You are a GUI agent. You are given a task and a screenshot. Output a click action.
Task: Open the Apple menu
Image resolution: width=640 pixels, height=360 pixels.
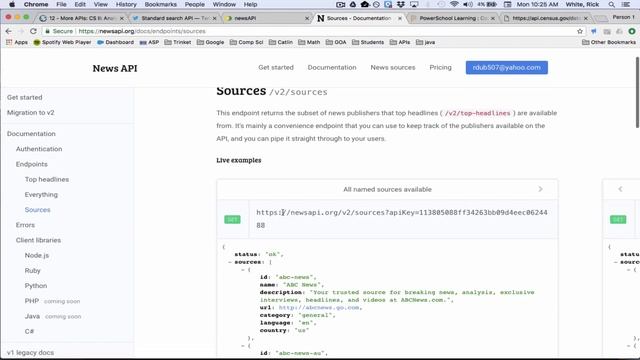[x=12, y=4]
